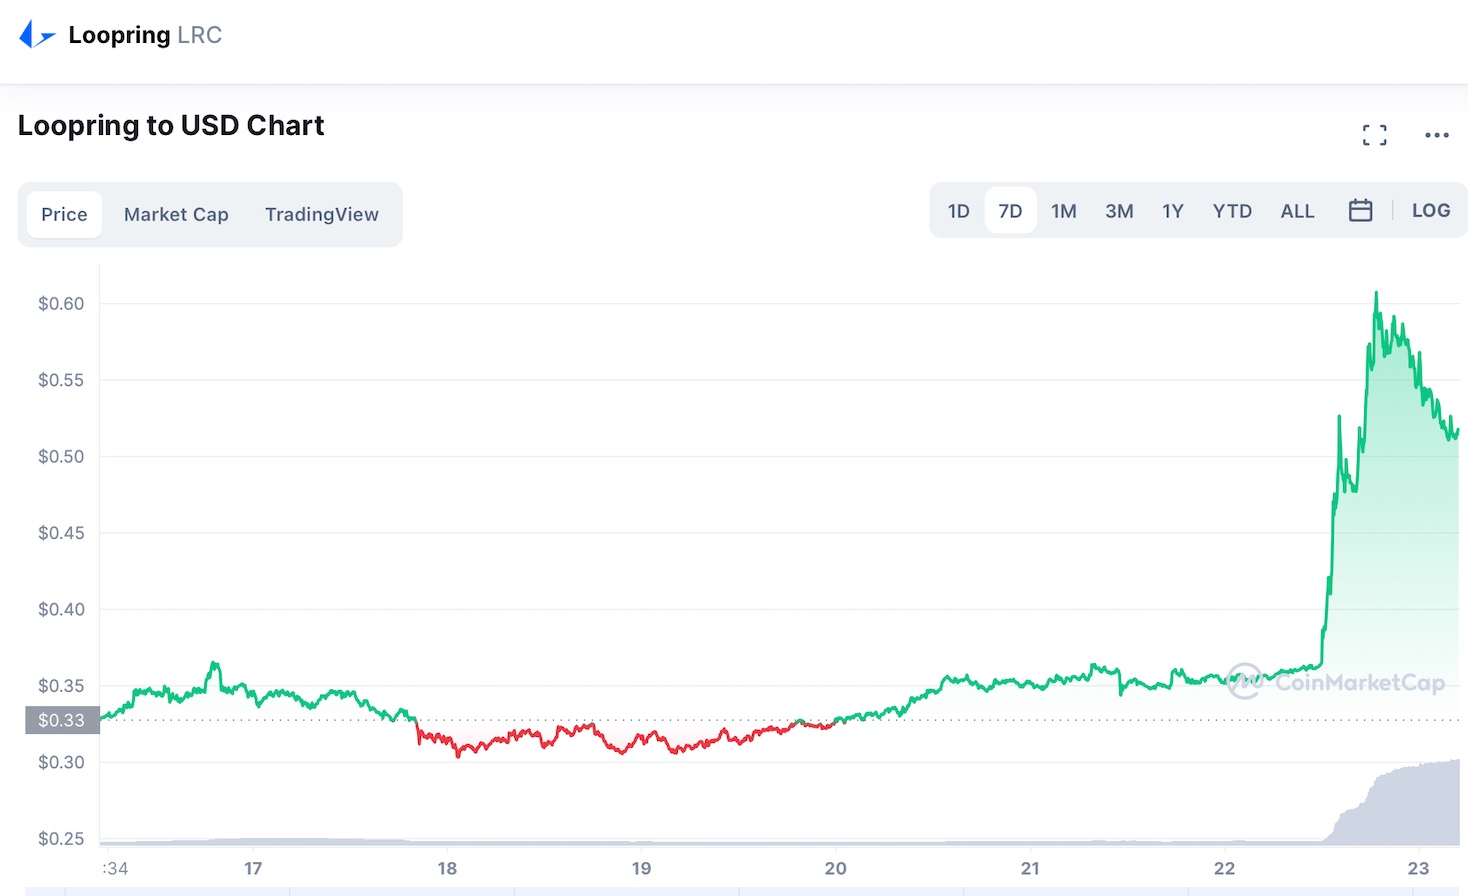Click the $0.33 price marker label
Viewport: 1468px width, 896px height.
(62, 720)
